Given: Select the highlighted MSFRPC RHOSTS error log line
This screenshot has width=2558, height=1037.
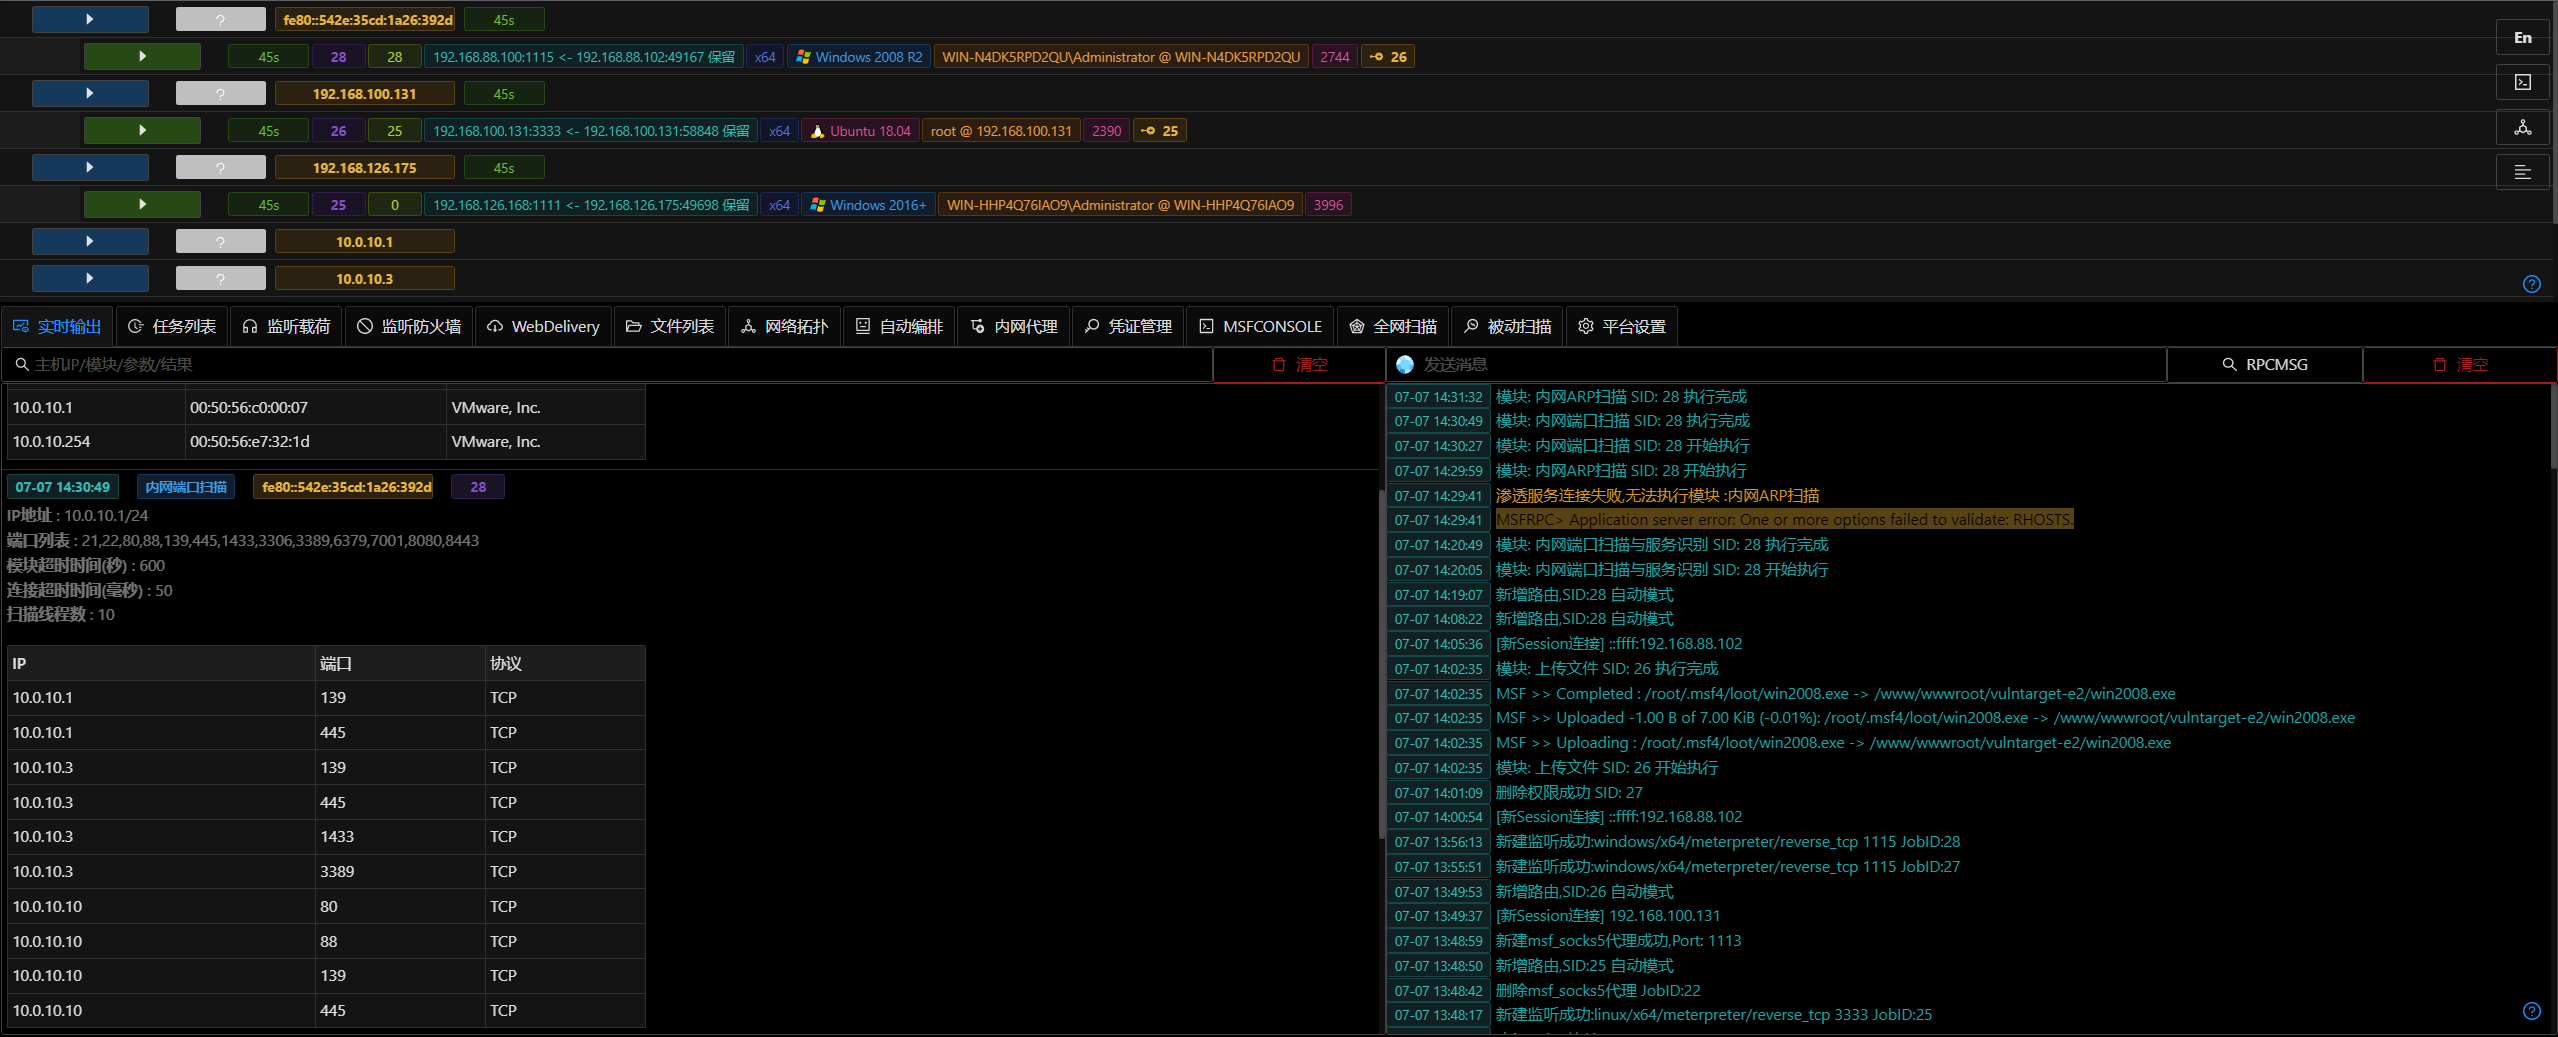Looking at the screenshot, I should pos(1784,520).
